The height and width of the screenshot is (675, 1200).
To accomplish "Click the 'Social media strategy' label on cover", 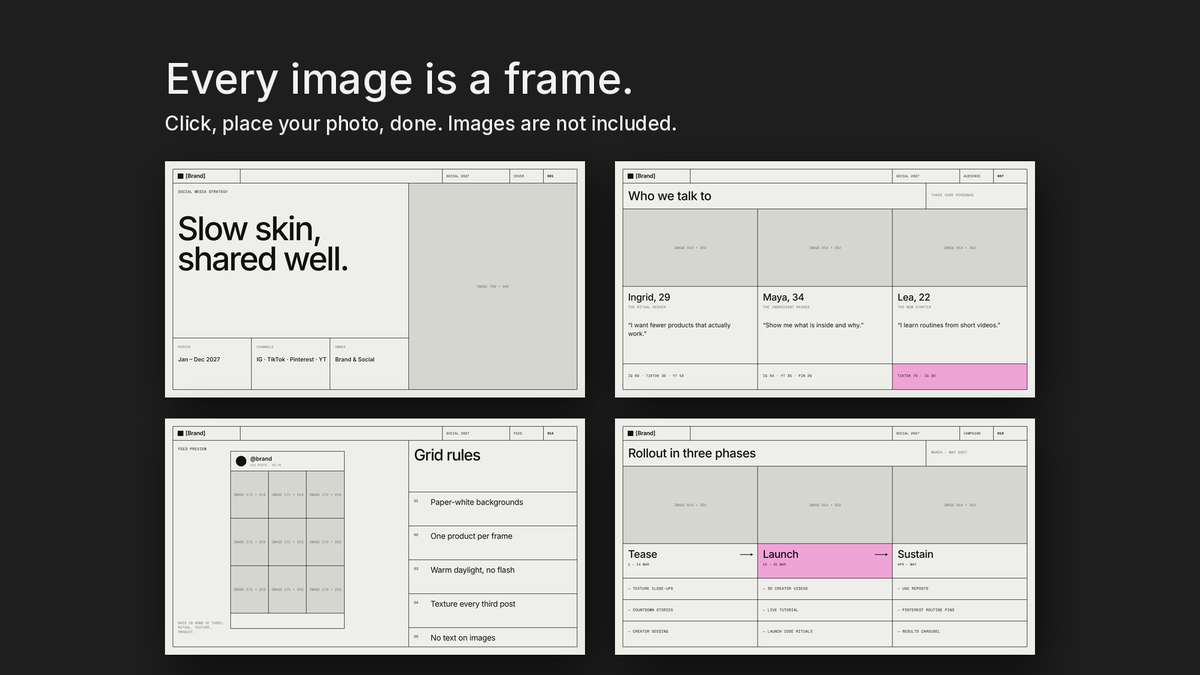I will tap(203, 191).
